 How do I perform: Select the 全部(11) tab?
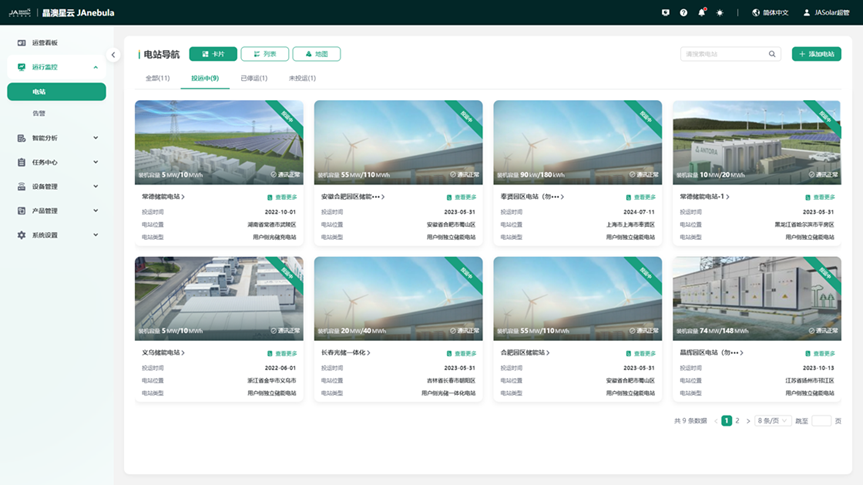pos(158,78)
